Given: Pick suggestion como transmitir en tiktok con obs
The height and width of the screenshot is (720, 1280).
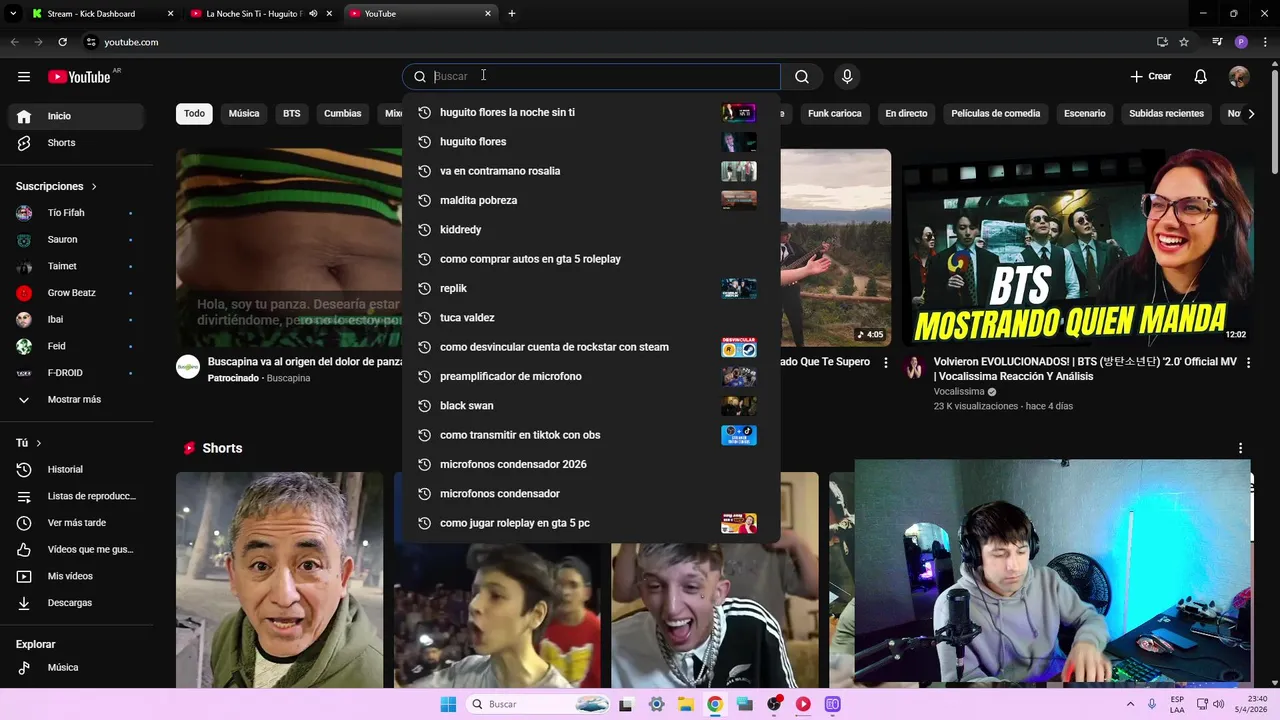Looking at the screenshot, I should point(591,435).
